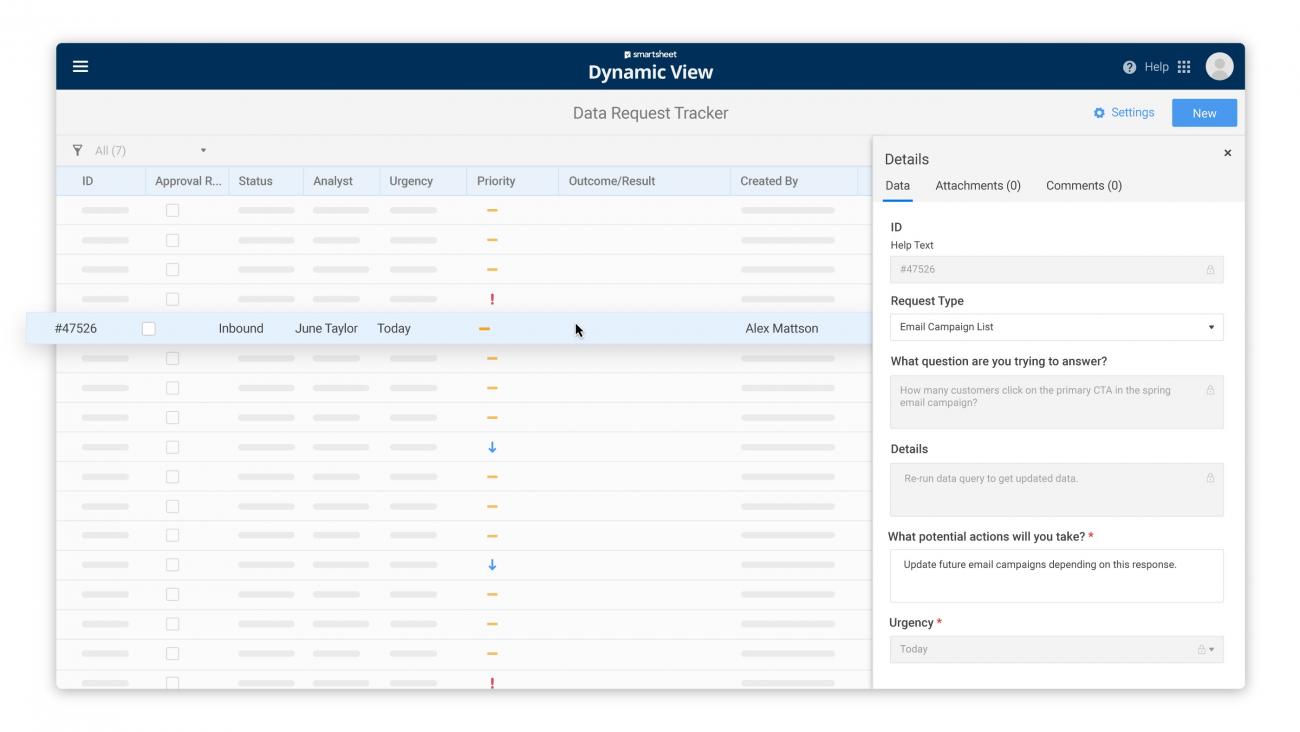
Task: Open the app launcher grid icon
Action: pyautogui.click(x=1184, y=67)
